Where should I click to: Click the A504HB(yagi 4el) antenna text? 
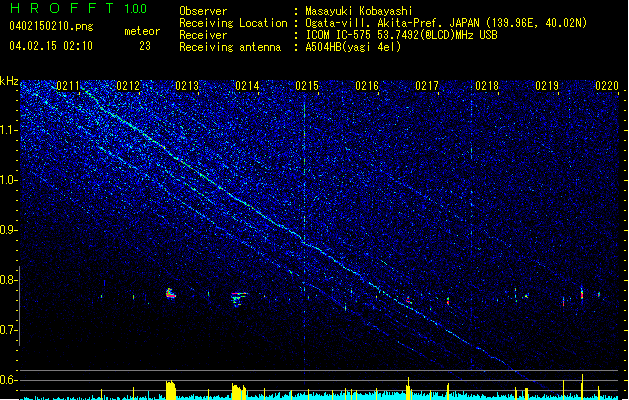click(x=353, y=47)
